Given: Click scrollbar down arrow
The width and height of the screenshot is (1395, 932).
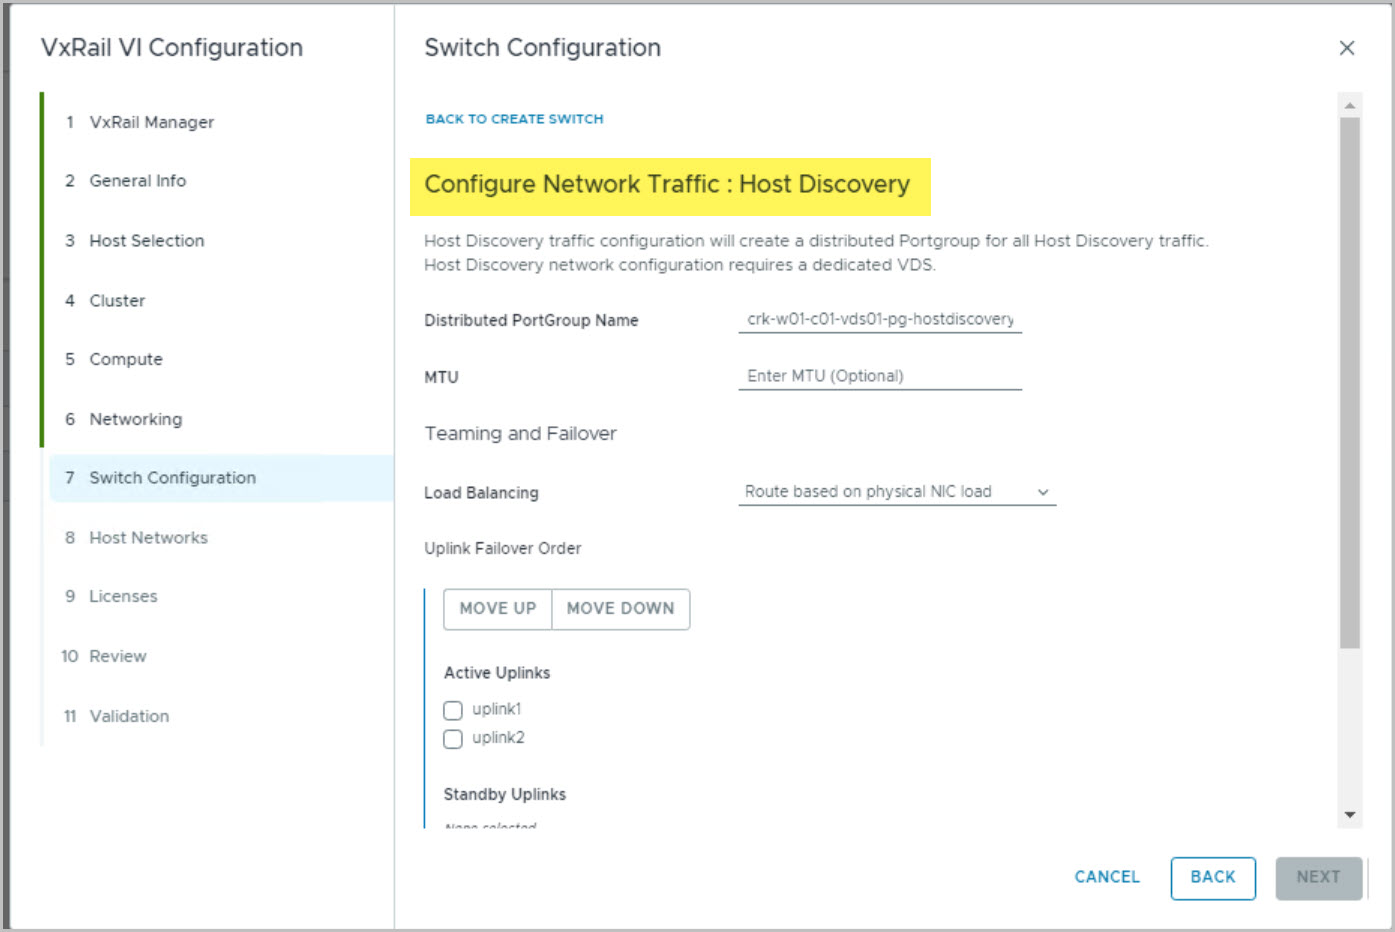Looking at the screenshot, I should (1349, 815).
